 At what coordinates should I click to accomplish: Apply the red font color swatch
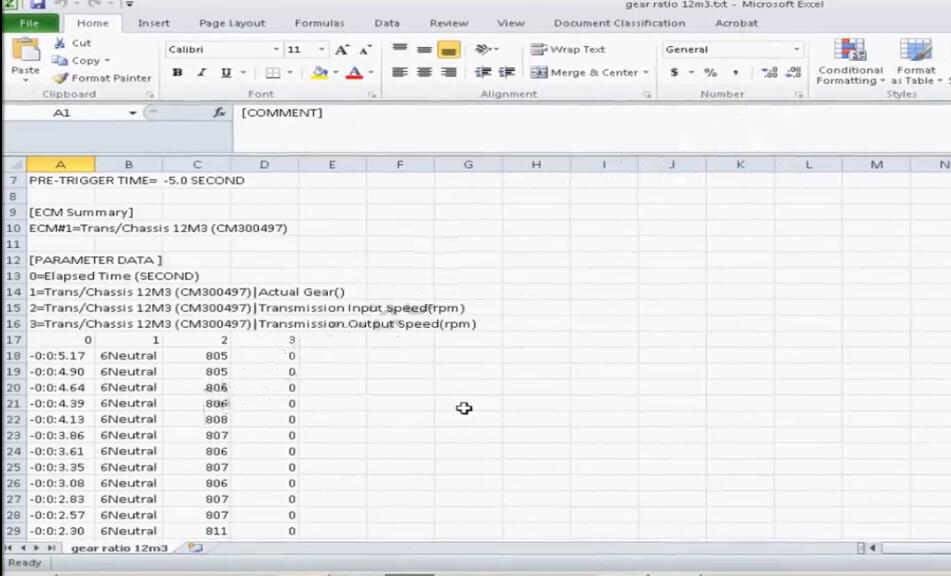(x=354, y=73)
